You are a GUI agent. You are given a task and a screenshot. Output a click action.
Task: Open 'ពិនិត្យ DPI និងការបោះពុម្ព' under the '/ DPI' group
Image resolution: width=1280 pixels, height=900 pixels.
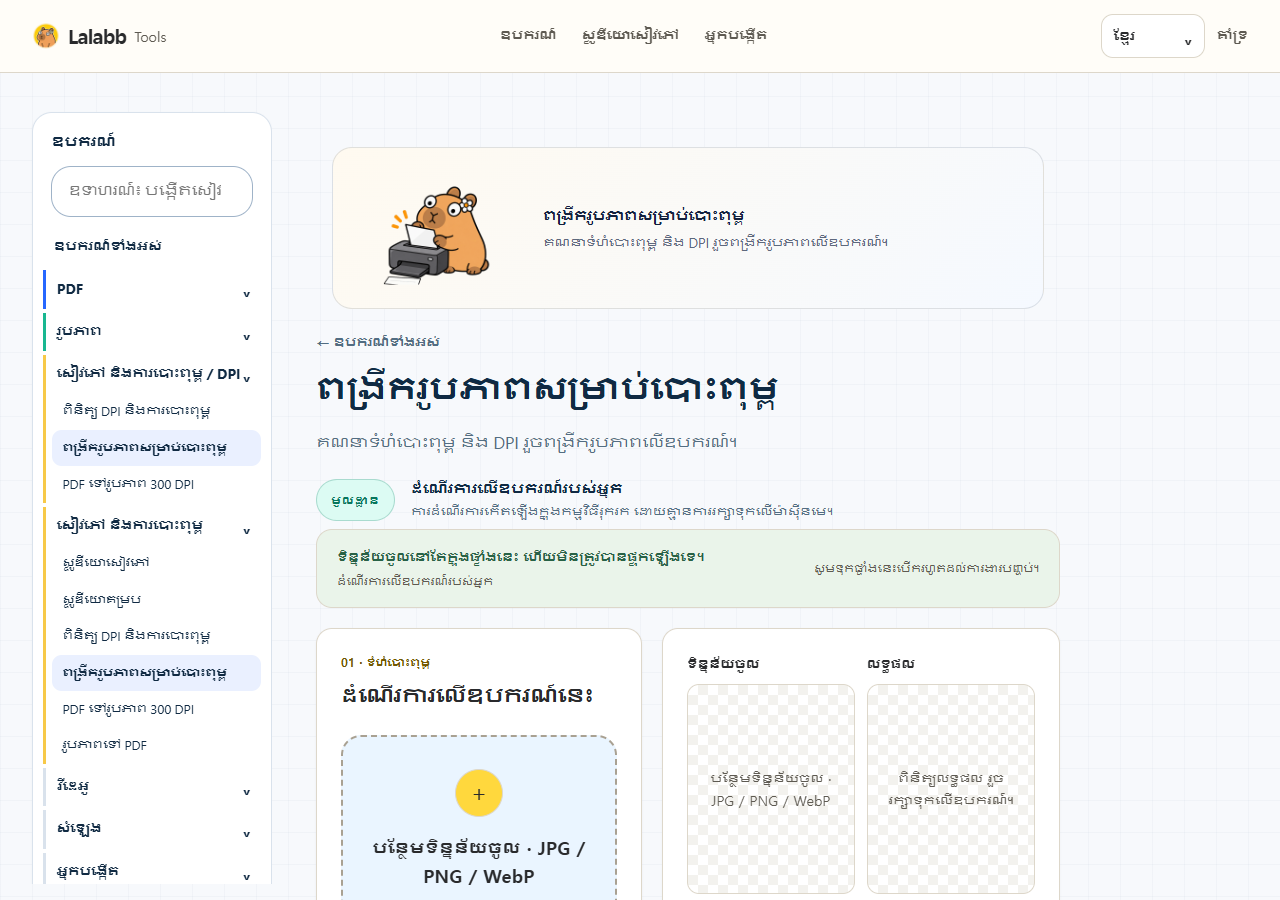click(156, 411)
